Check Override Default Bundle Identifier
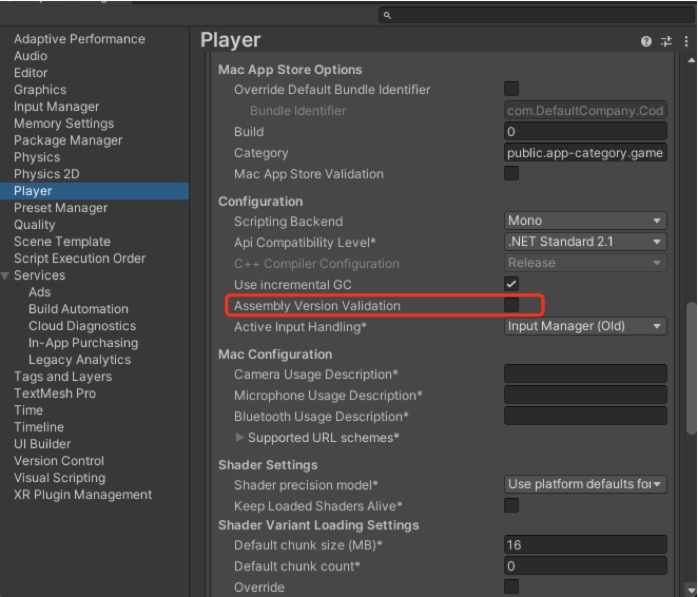Image resolution: width=698 pixels, height=597 pixels. [x=512, y=90]
